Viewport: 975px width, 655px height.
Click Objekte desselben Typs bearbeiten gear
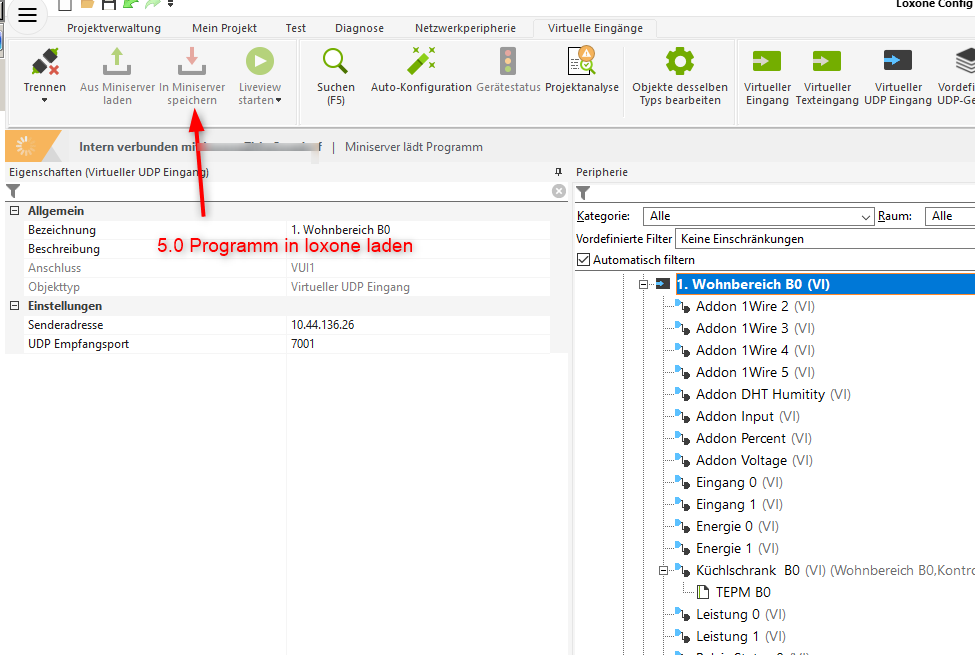coord(680,62)
